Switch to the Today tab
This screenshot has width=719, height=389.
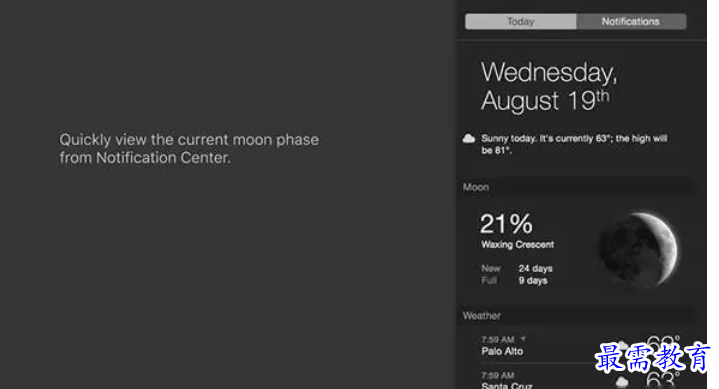[x=520, y=22]
